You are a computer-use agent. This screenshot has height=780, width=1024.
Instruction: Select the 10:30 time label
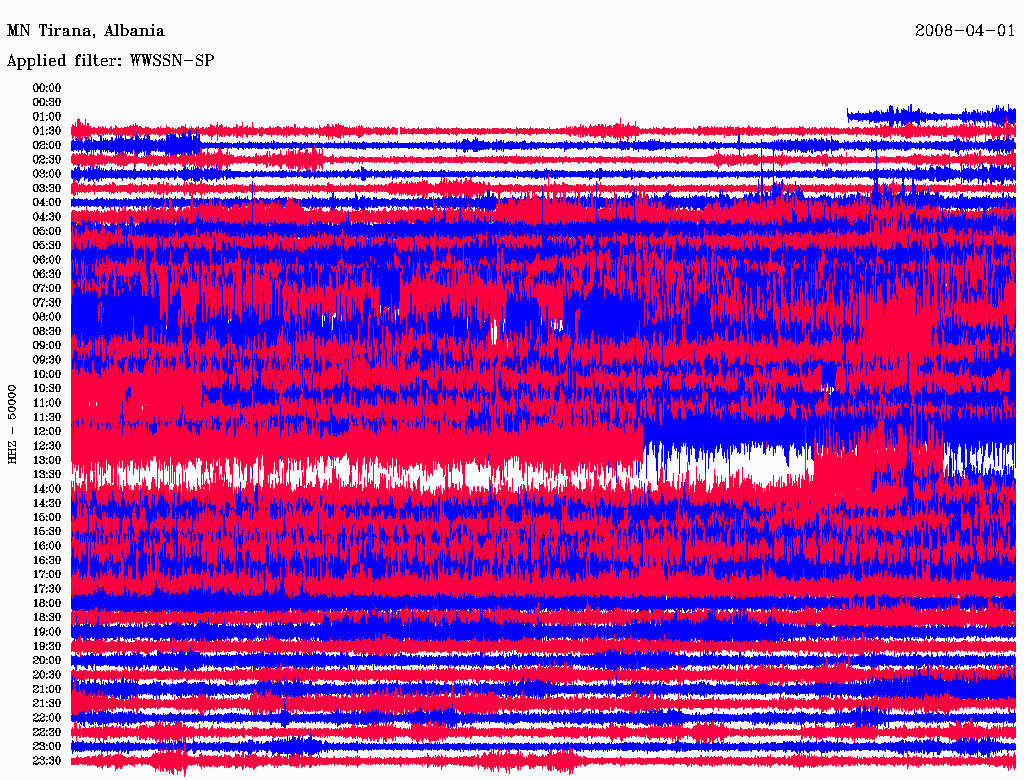click(46, 388)
